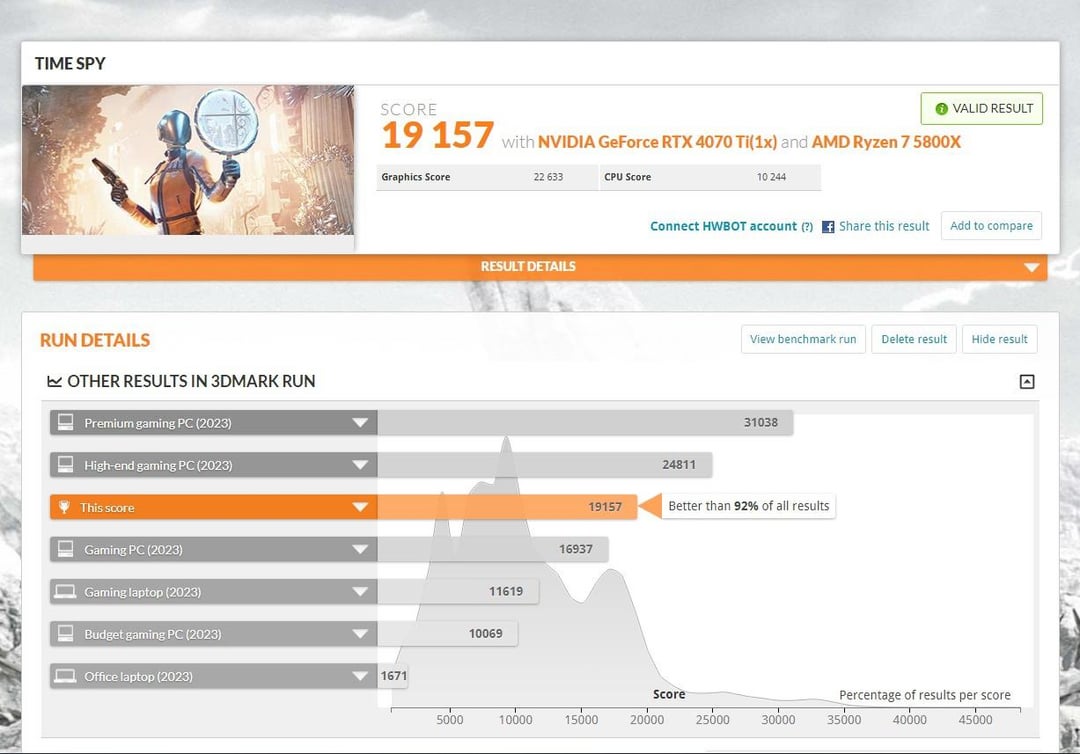Image resolution: width=1080 pixels, height=754 pixels.
Task: Click the laptop icon for Office laptop (2023)
Action: (65, 676)
